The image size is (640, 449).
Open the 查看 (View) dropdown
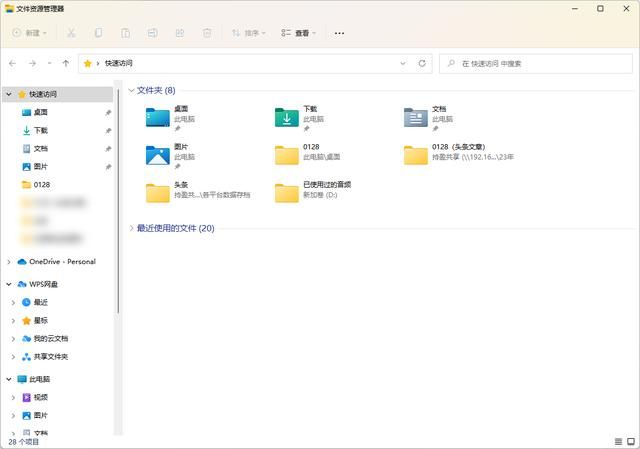(x=298, y=33)
